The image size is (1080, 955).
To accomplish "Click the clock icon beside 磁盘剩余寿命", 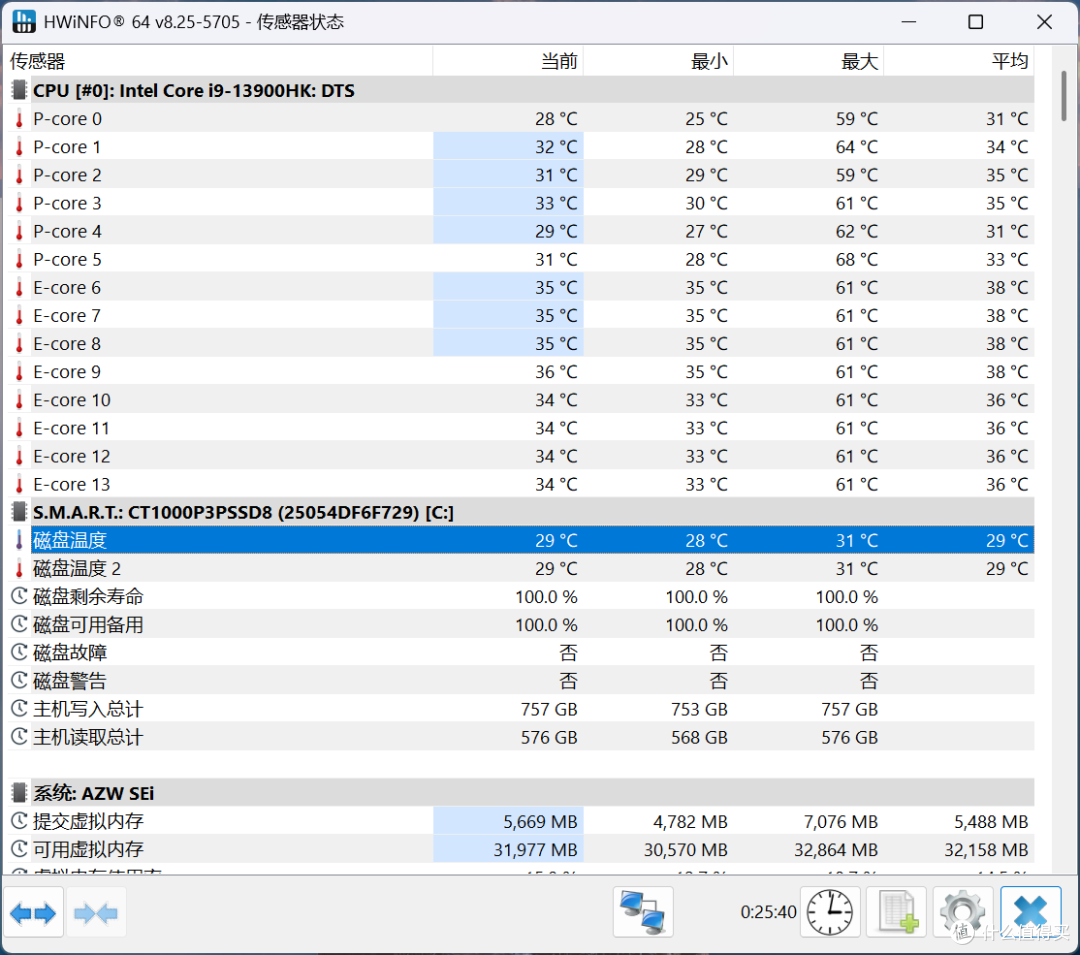I will tap(19, 596).
